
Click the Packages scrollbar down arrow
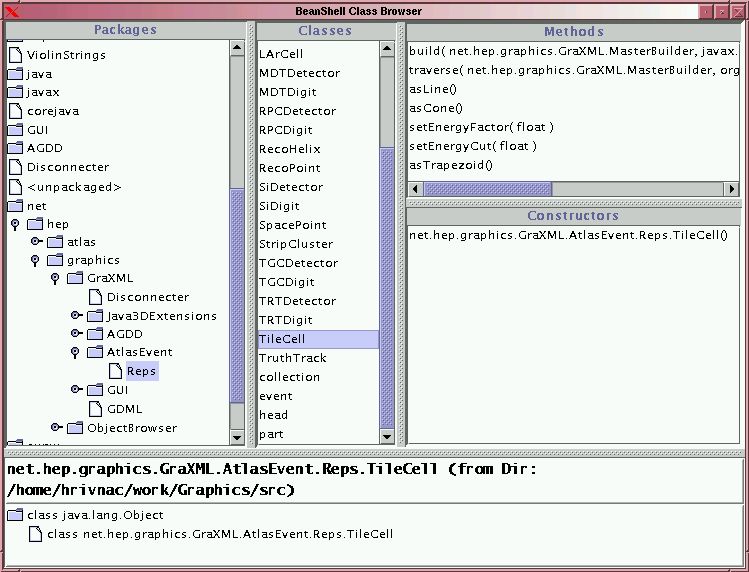237,437
